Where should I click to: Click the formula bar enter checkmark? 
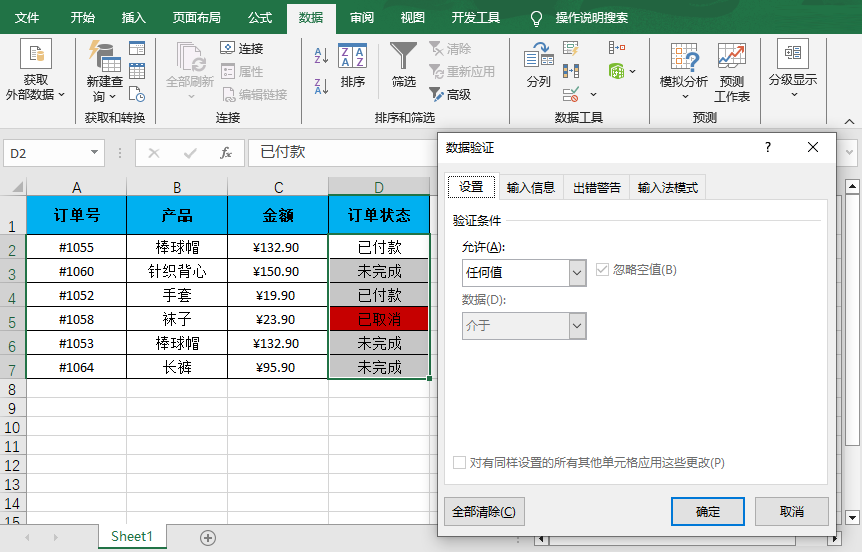point(190,153)
